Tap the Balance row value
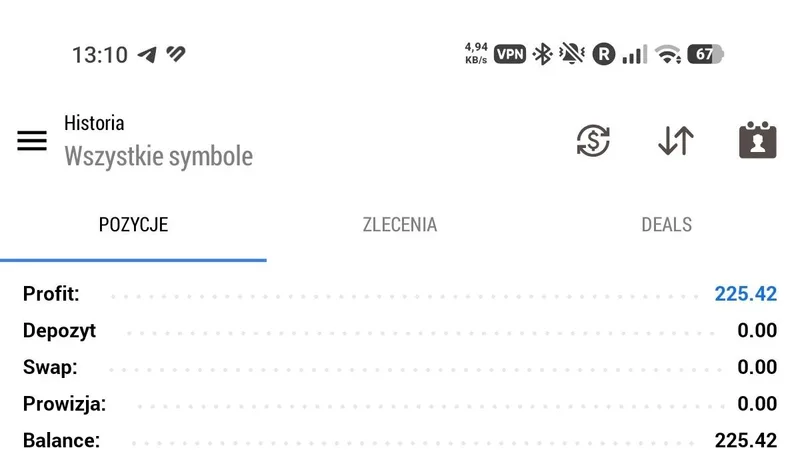Viewport: 800px width, 462px height. click(x=745, y=441)
